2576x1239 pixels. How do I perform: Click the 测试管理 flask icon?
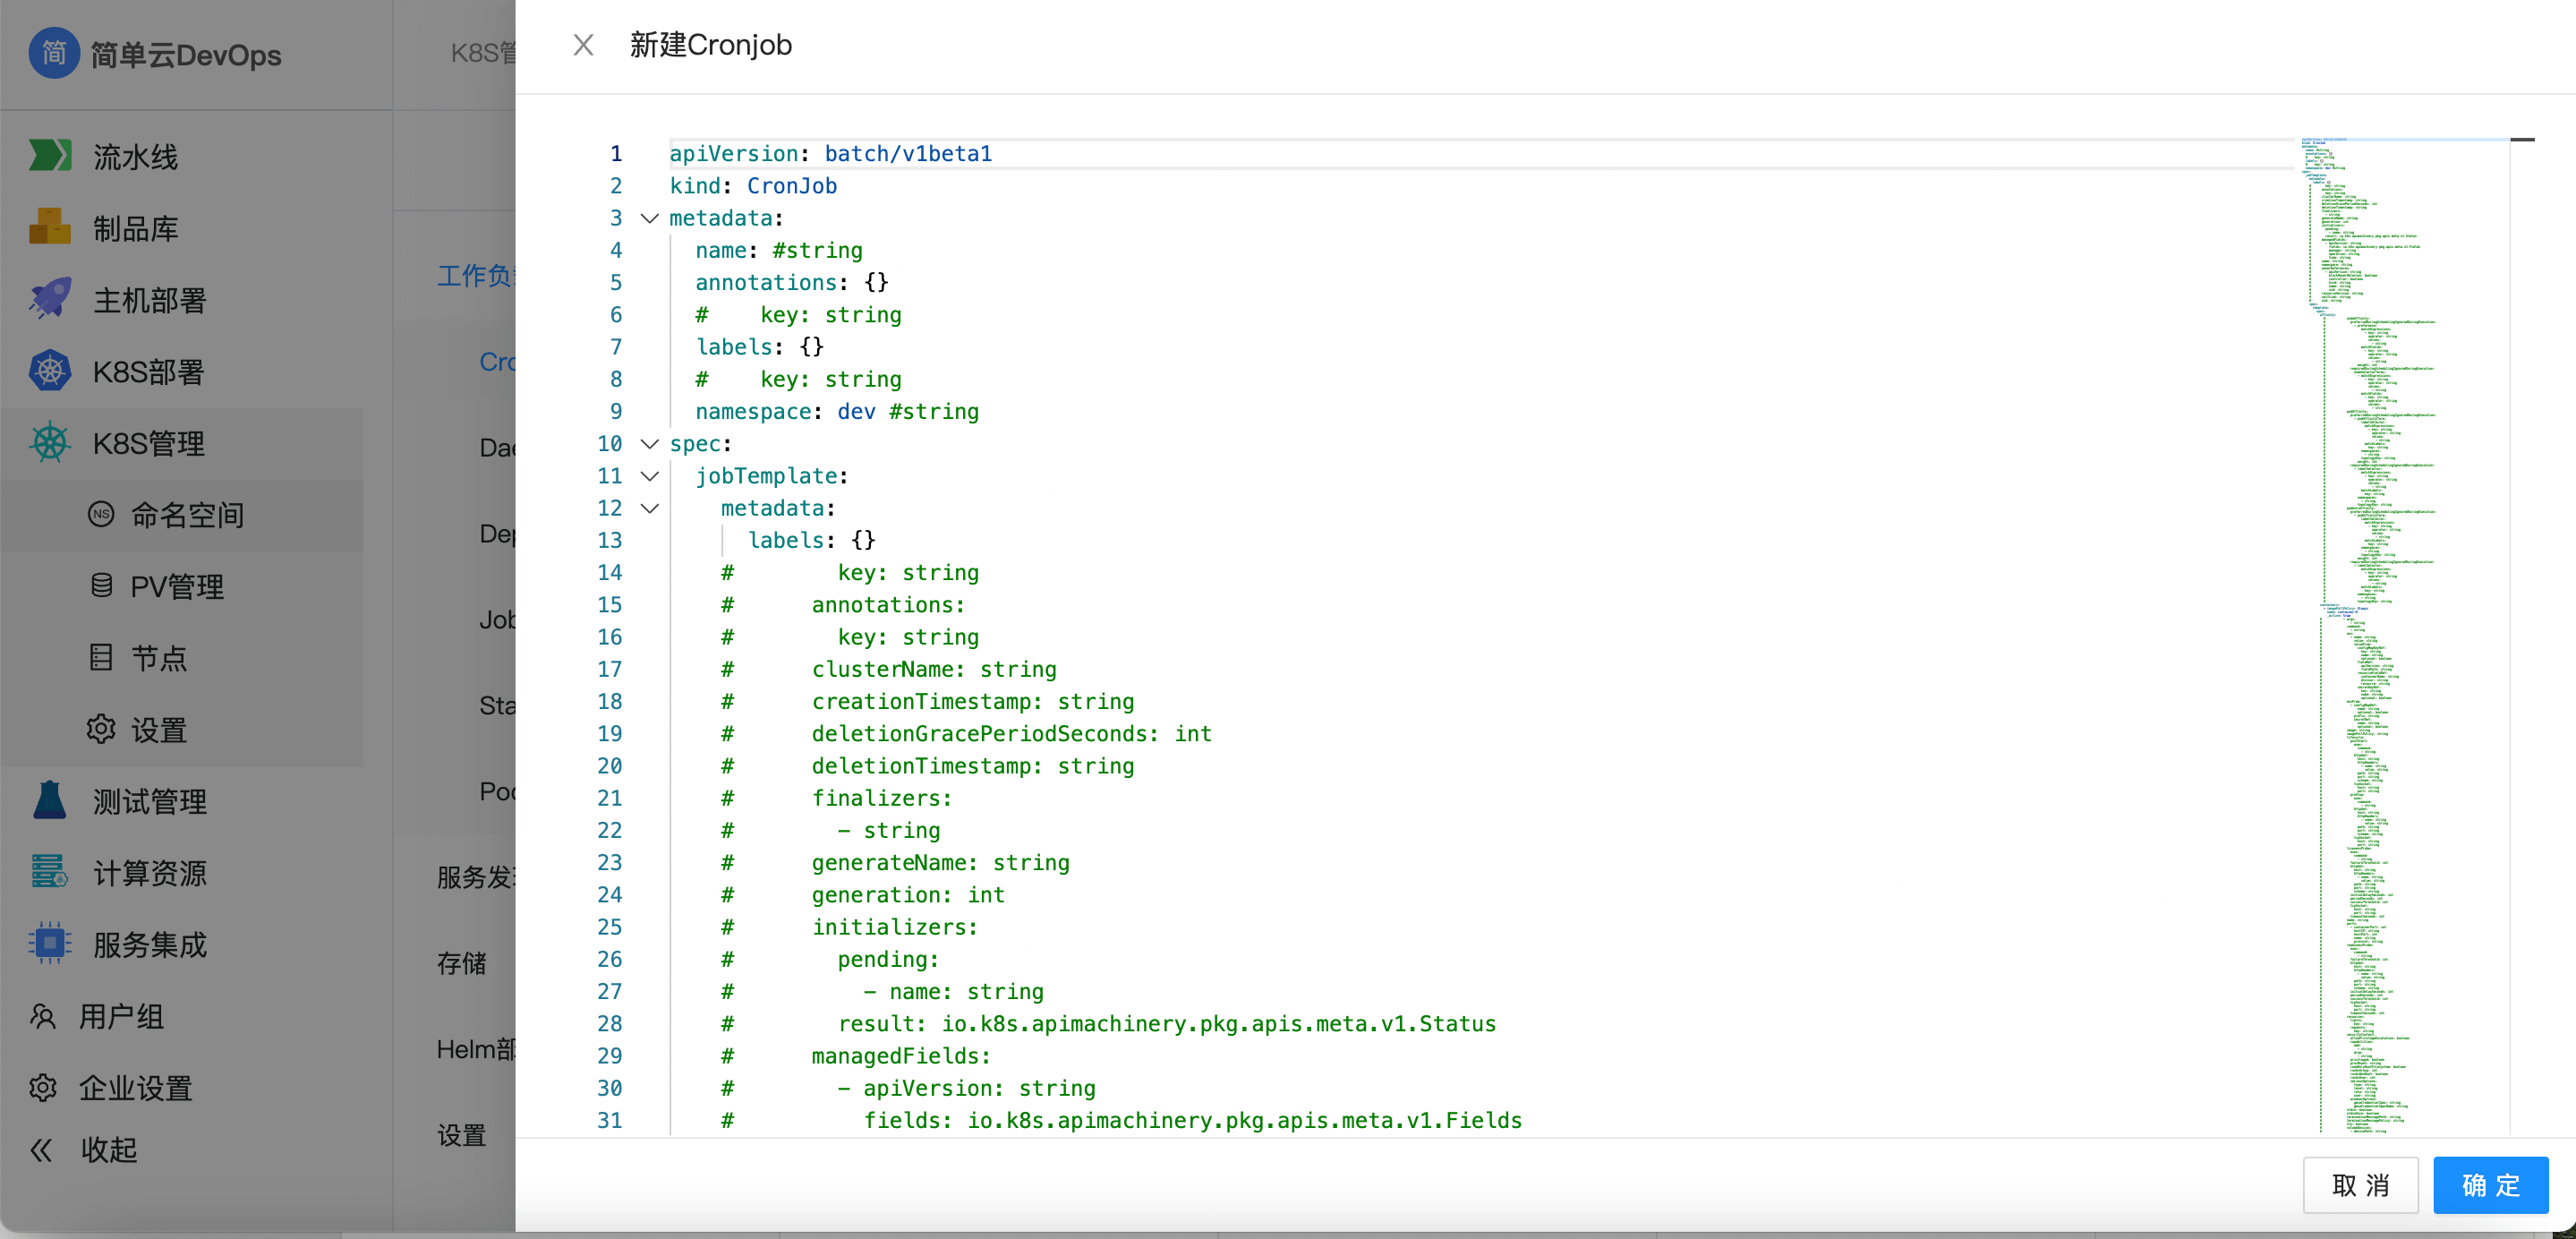click(50, 801)
